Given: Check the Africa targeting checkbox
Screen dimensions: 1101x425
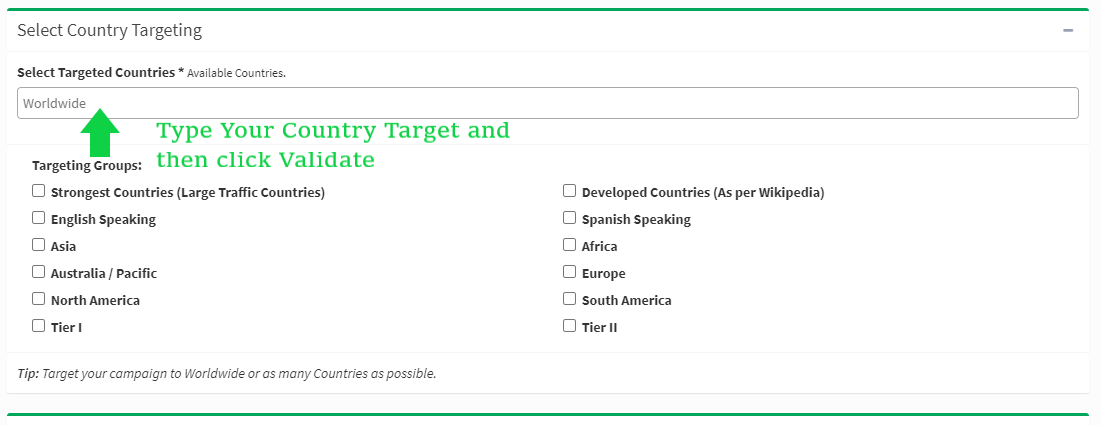Looking at the screenshot, I should (570, 245).
